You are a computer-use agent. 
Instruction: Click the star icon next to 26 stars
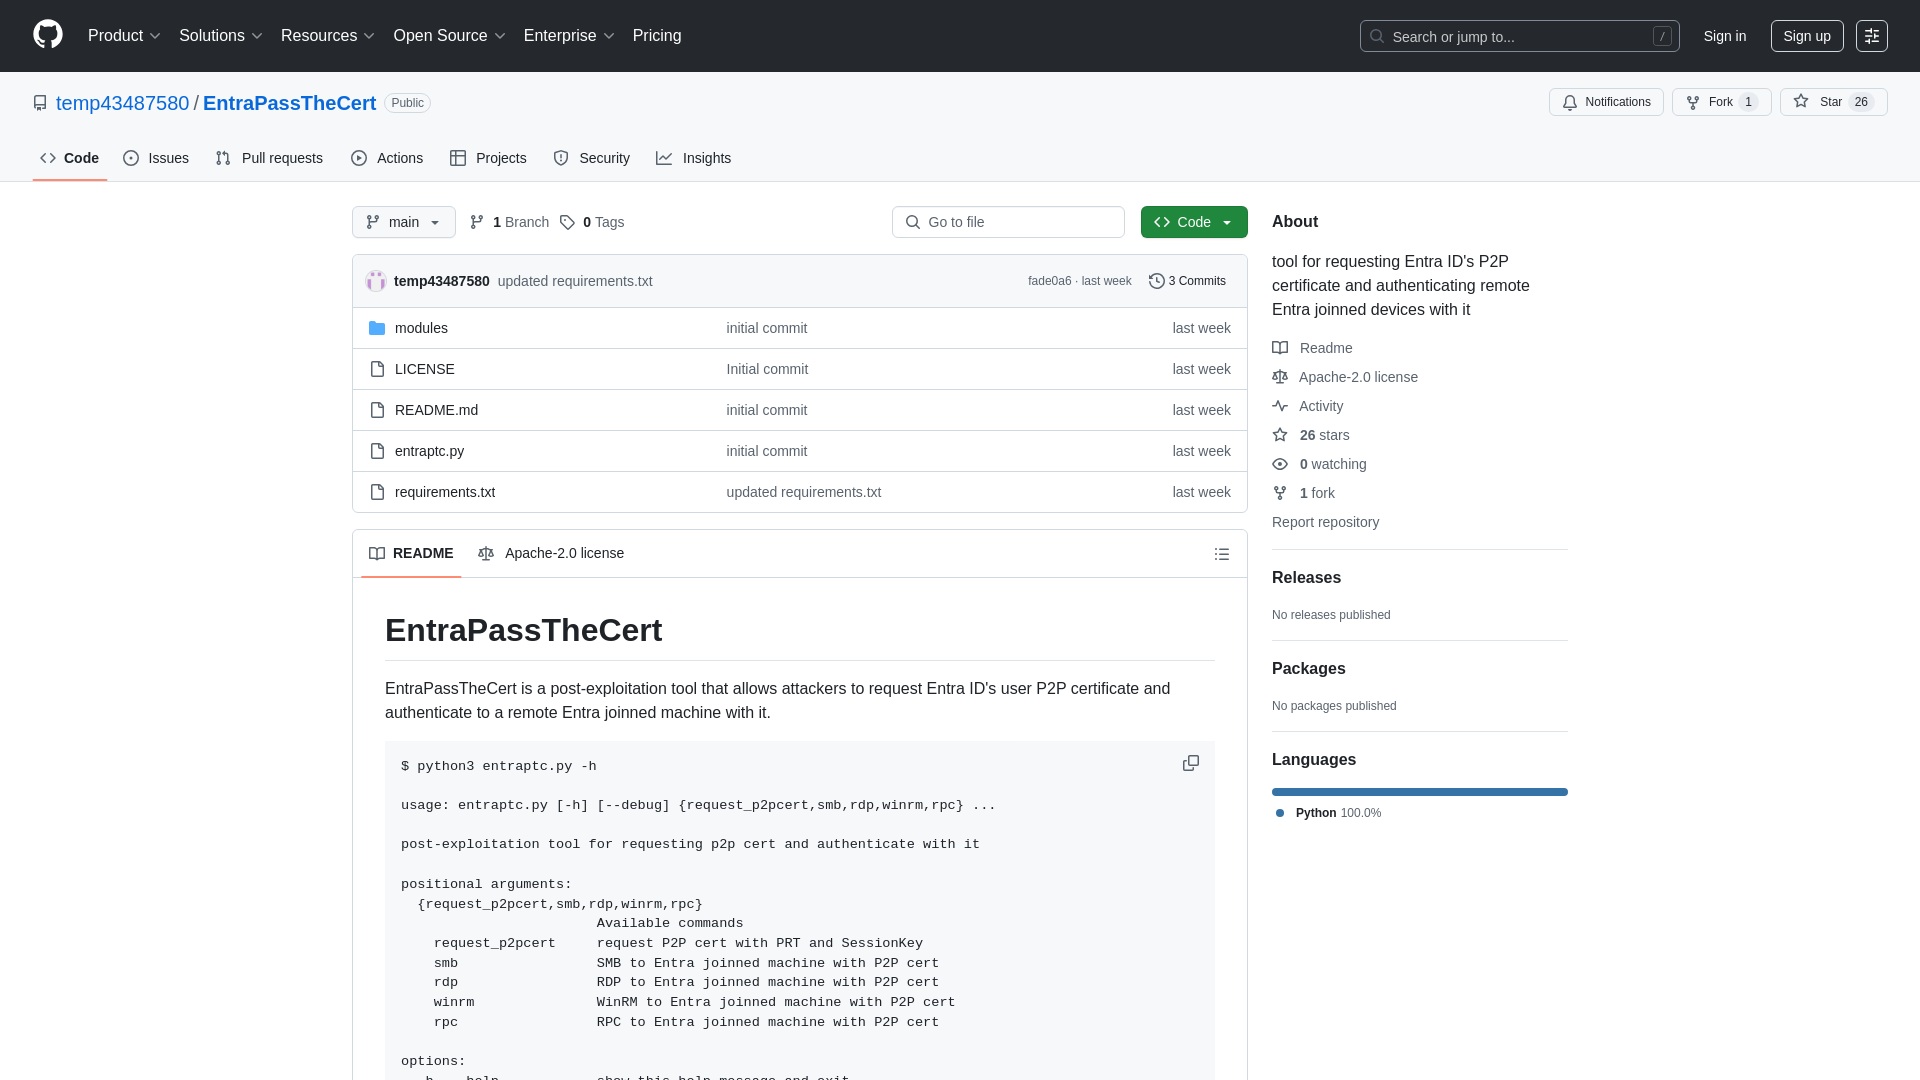pyautogui.click(x=1280, y=435)
